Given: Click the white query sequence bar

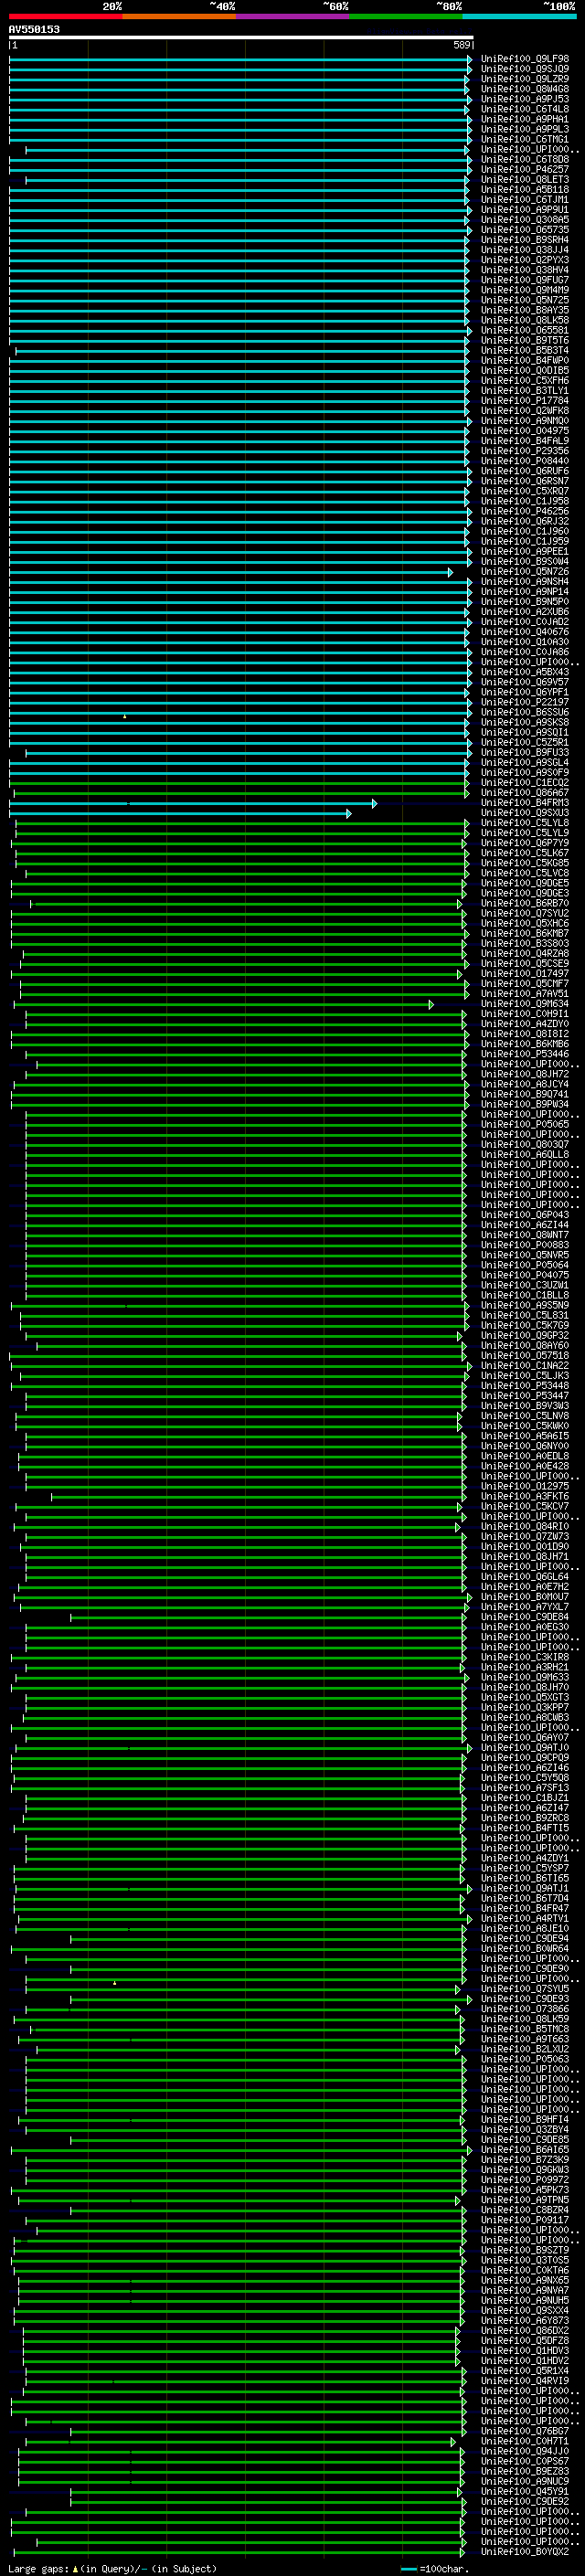Looking at the screenshot, I should [x=241, y=38].
